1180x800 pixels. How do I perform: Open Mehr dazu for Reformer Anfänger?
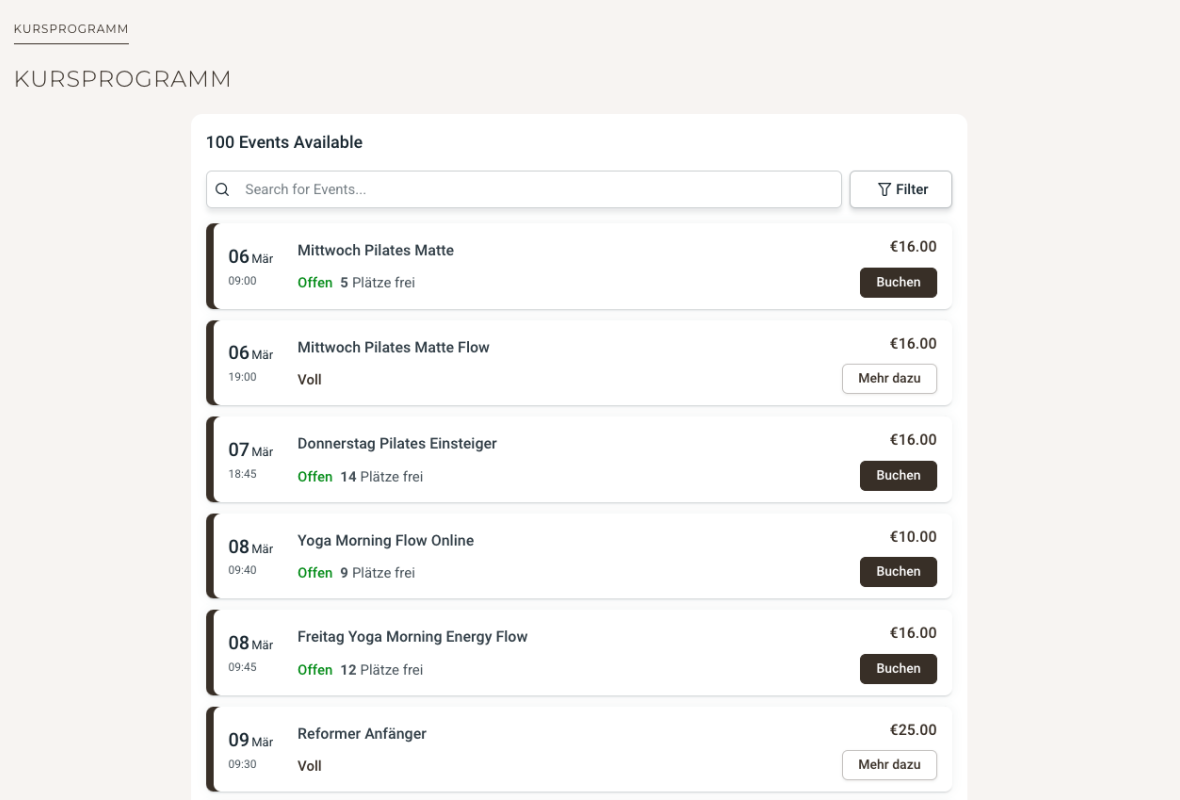[889, 765]
